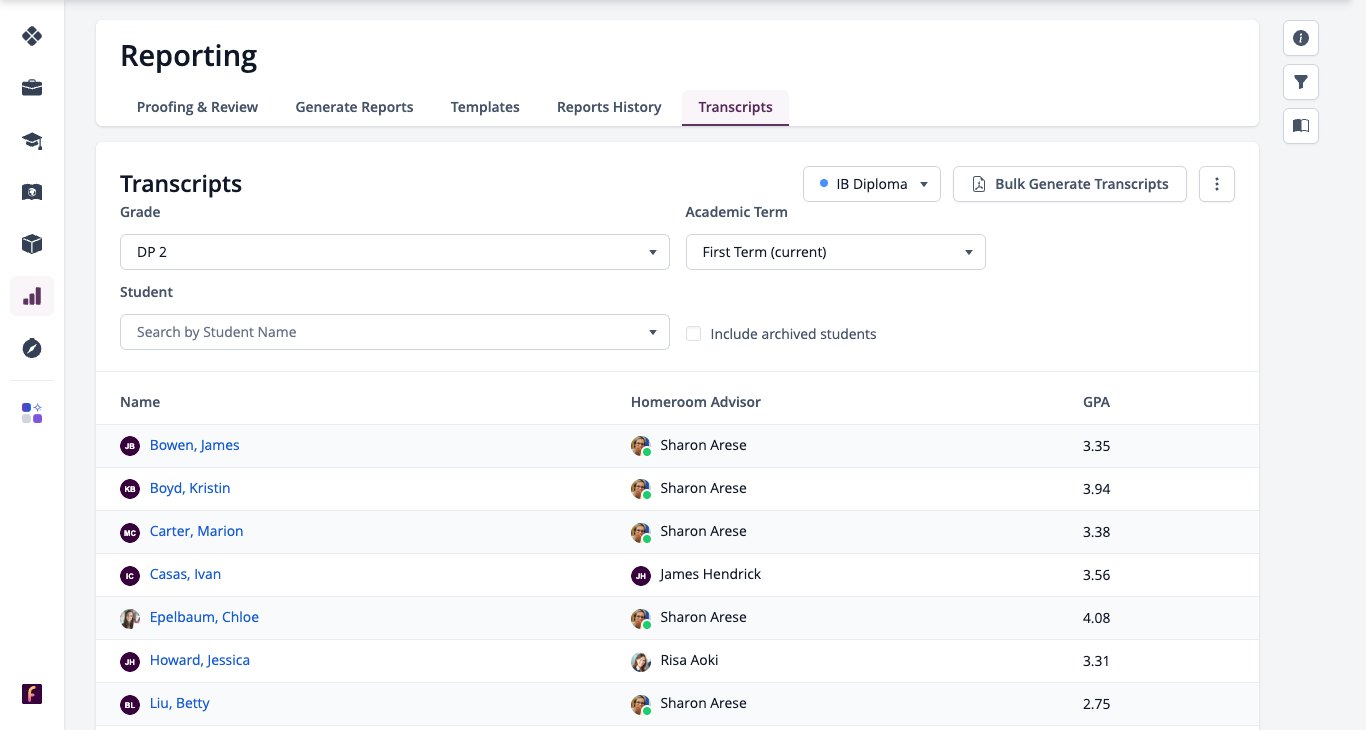
Task: Expand the DP 2 Grade dropdown
Action: pyautogui.click(x=395, y=252)
